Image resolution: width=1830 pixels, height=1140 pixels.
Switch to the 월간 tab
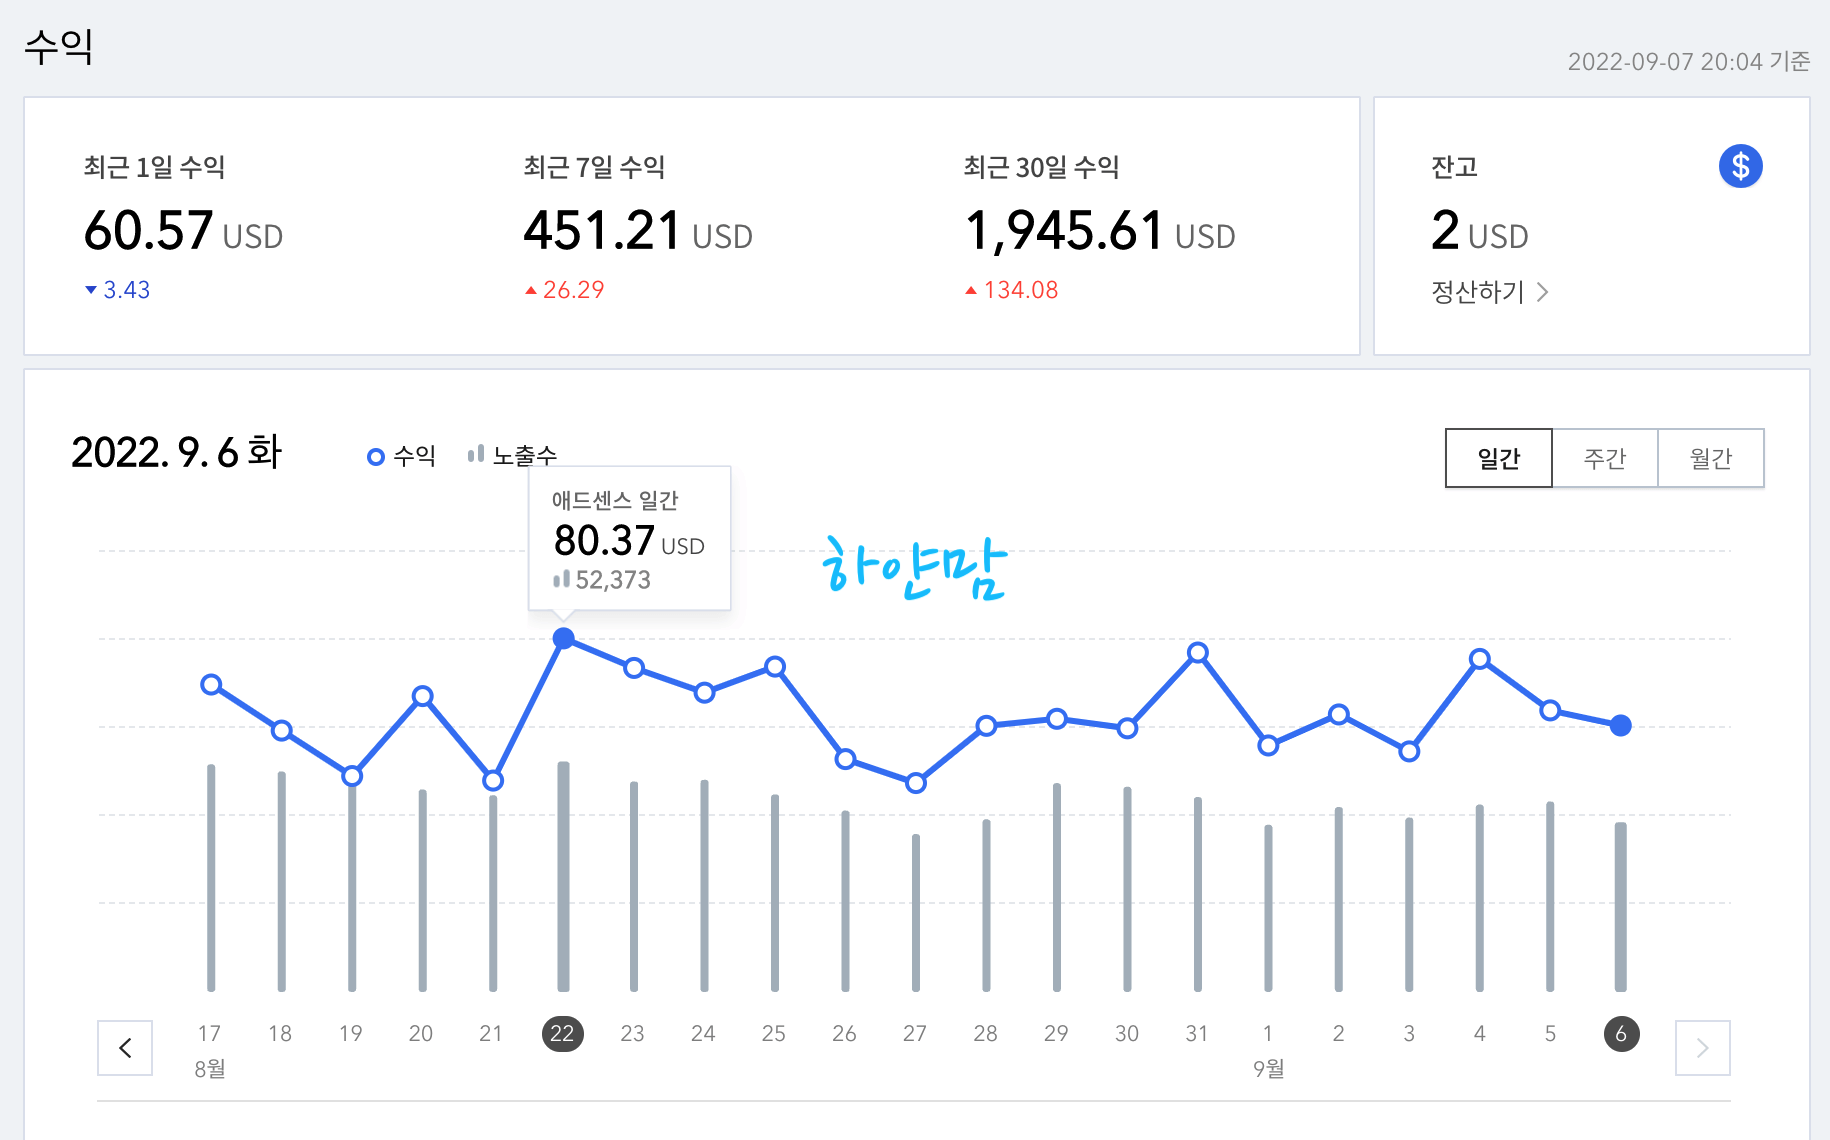pos(1712,457)
